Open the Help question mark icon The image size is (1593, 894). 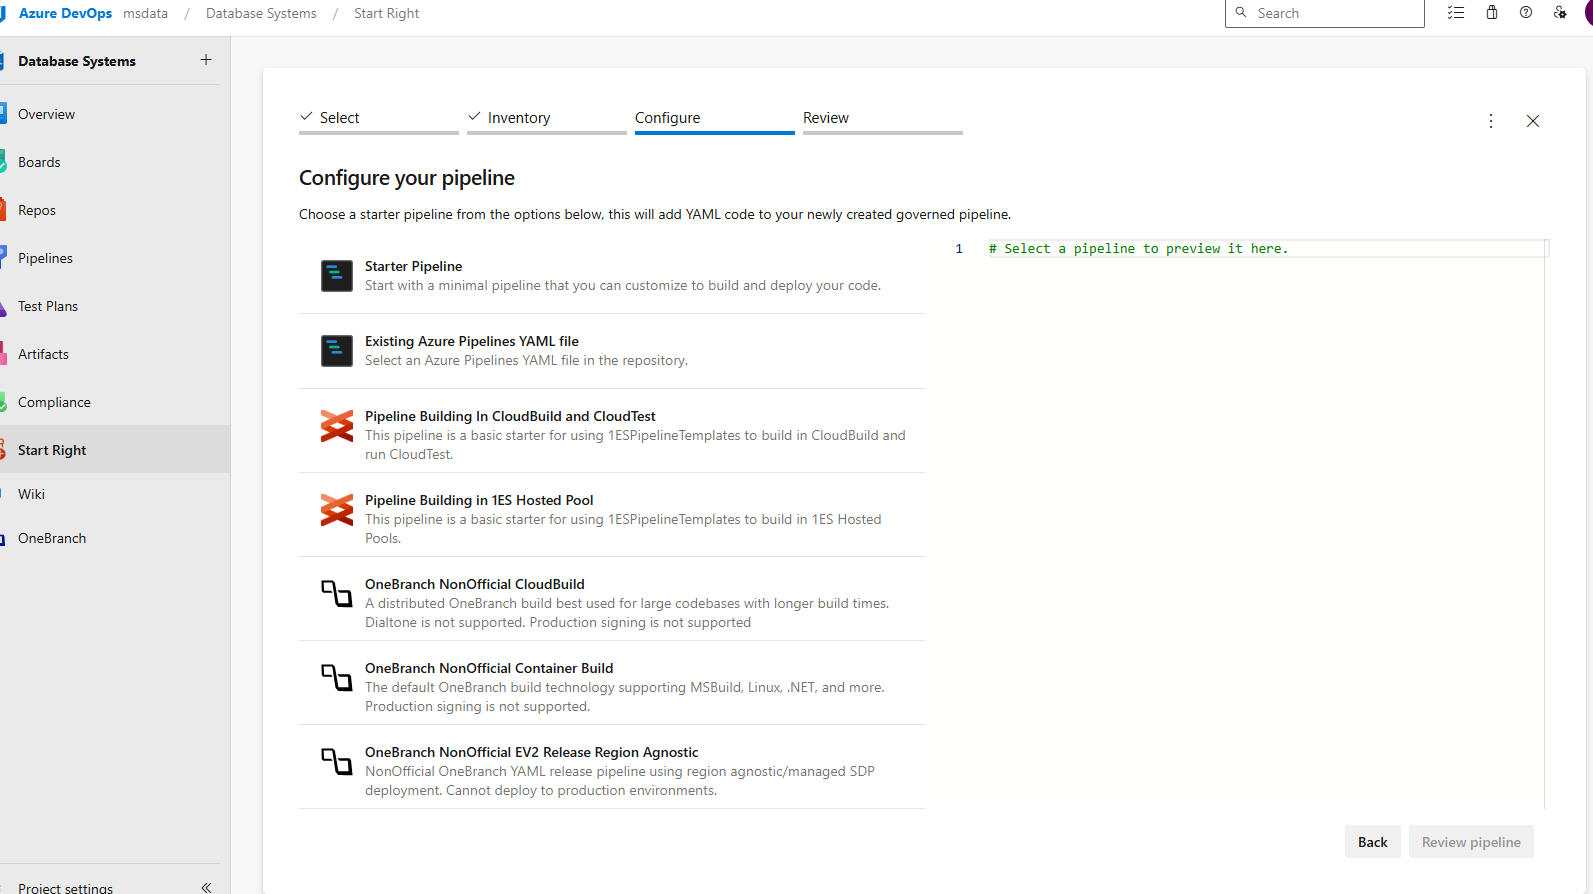(1526, 13)
